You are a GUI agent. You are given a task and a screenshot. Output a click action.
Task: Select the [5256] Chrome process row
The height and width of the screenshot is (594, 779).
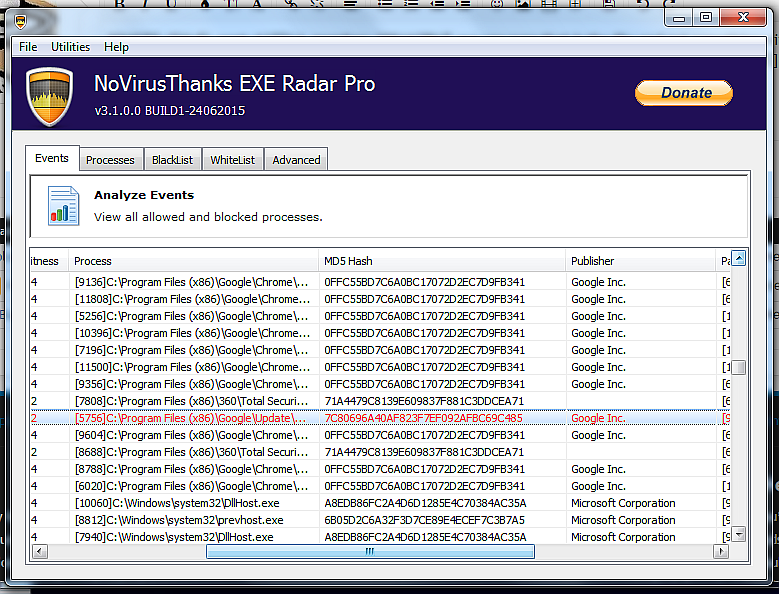(380, 316)
